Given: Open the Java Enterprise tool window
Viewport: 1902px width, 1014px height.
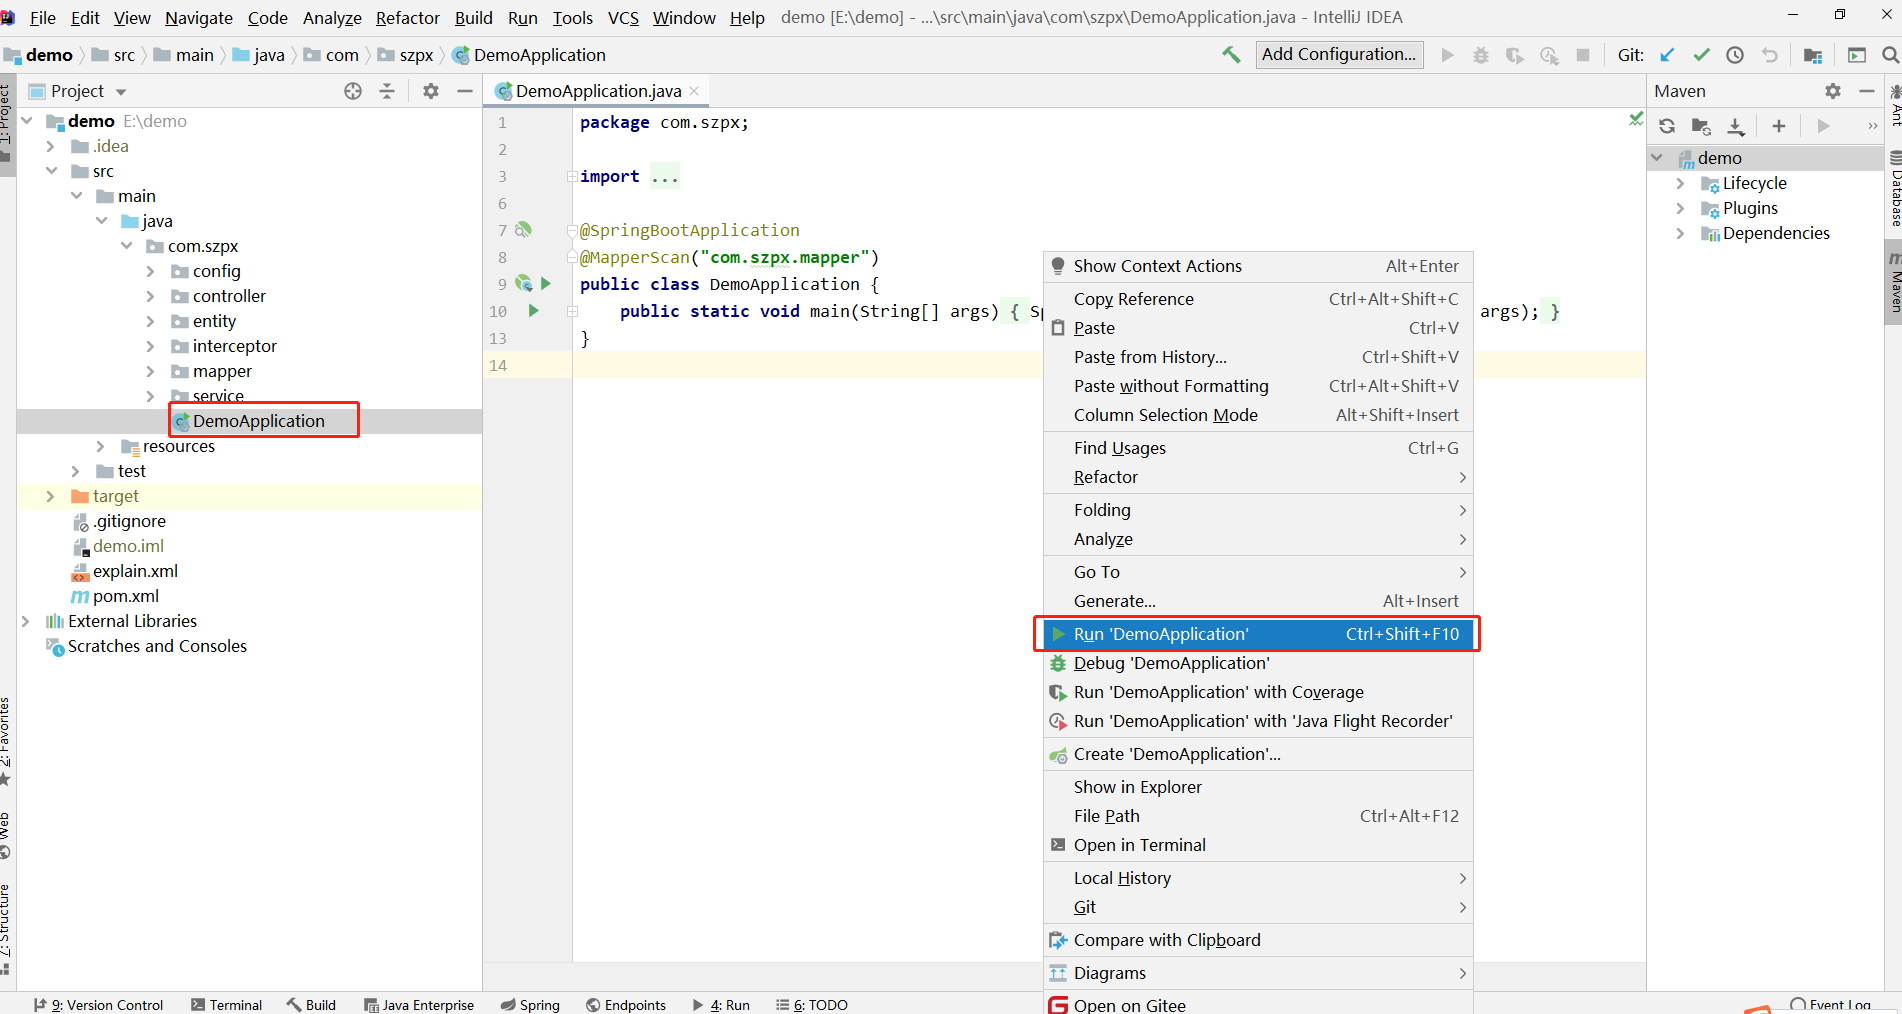Looking at the screenshot, I should (419, 1004).
